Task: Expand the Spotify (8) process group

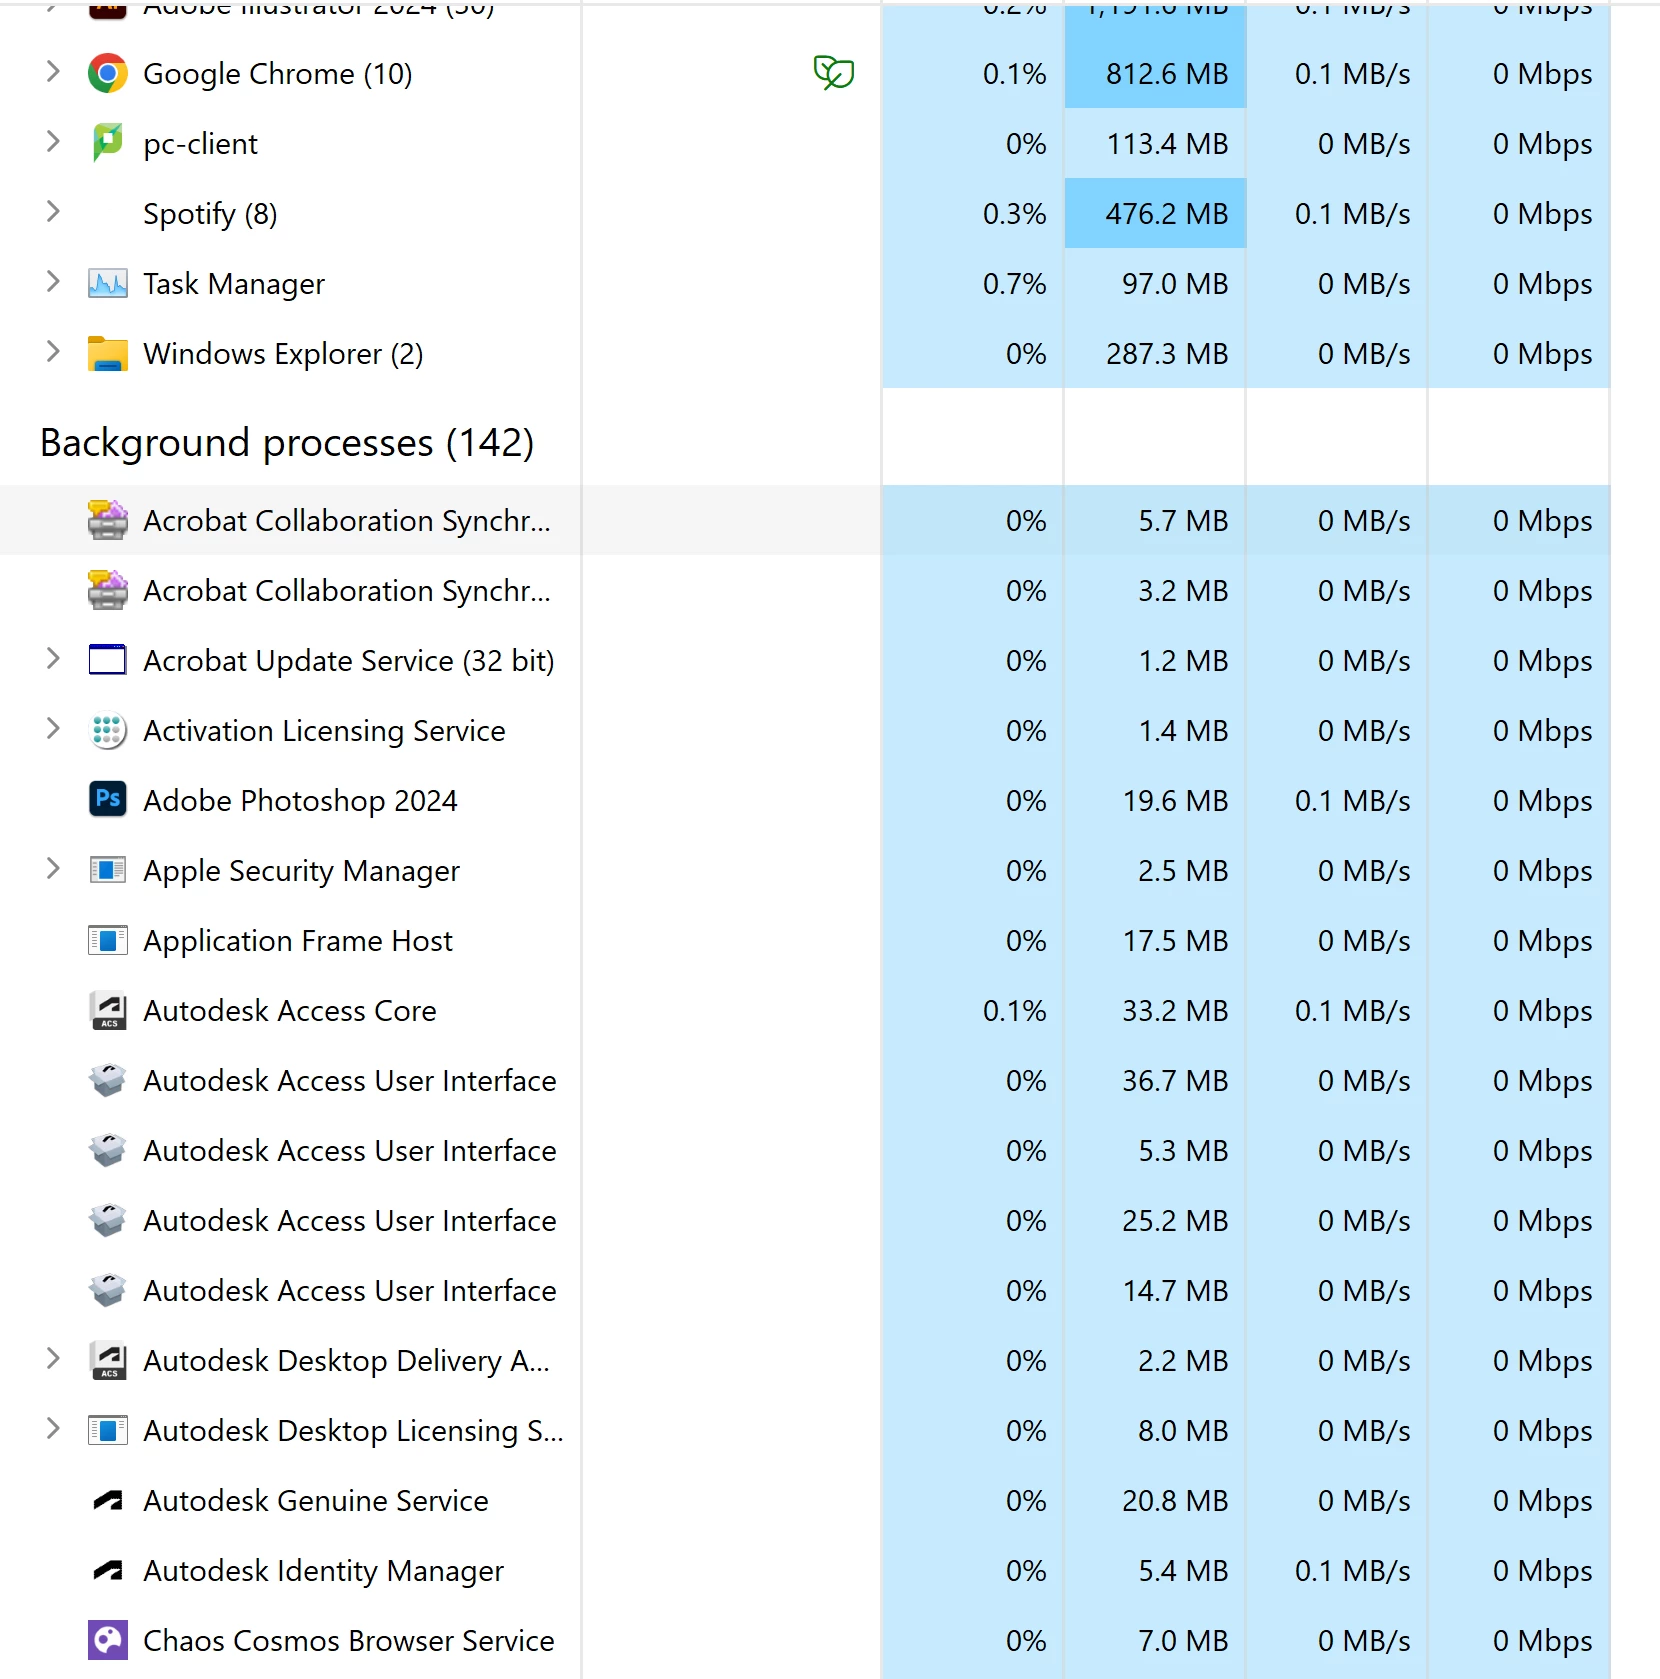Action: (x=53, y=212)
